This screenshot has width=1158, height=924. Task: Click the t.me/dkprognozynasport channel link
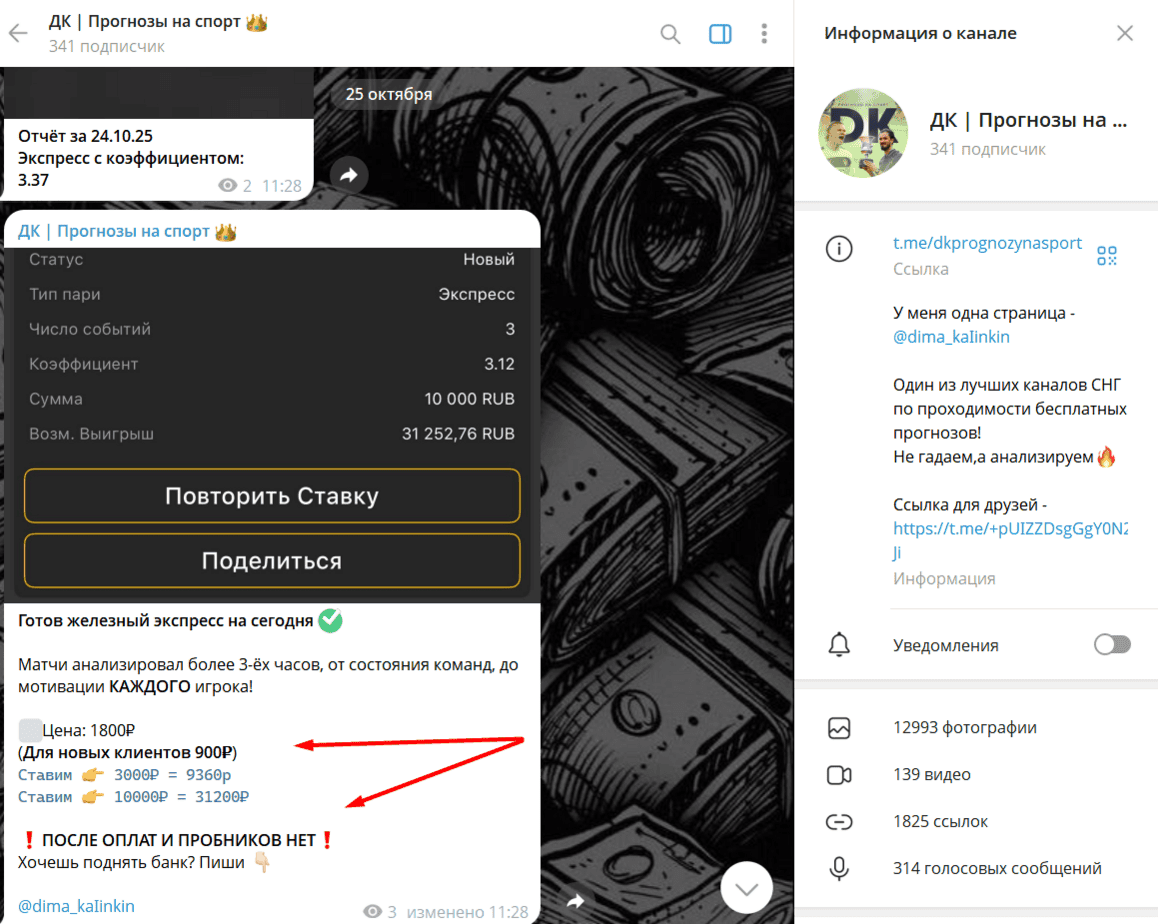[987, 243]
